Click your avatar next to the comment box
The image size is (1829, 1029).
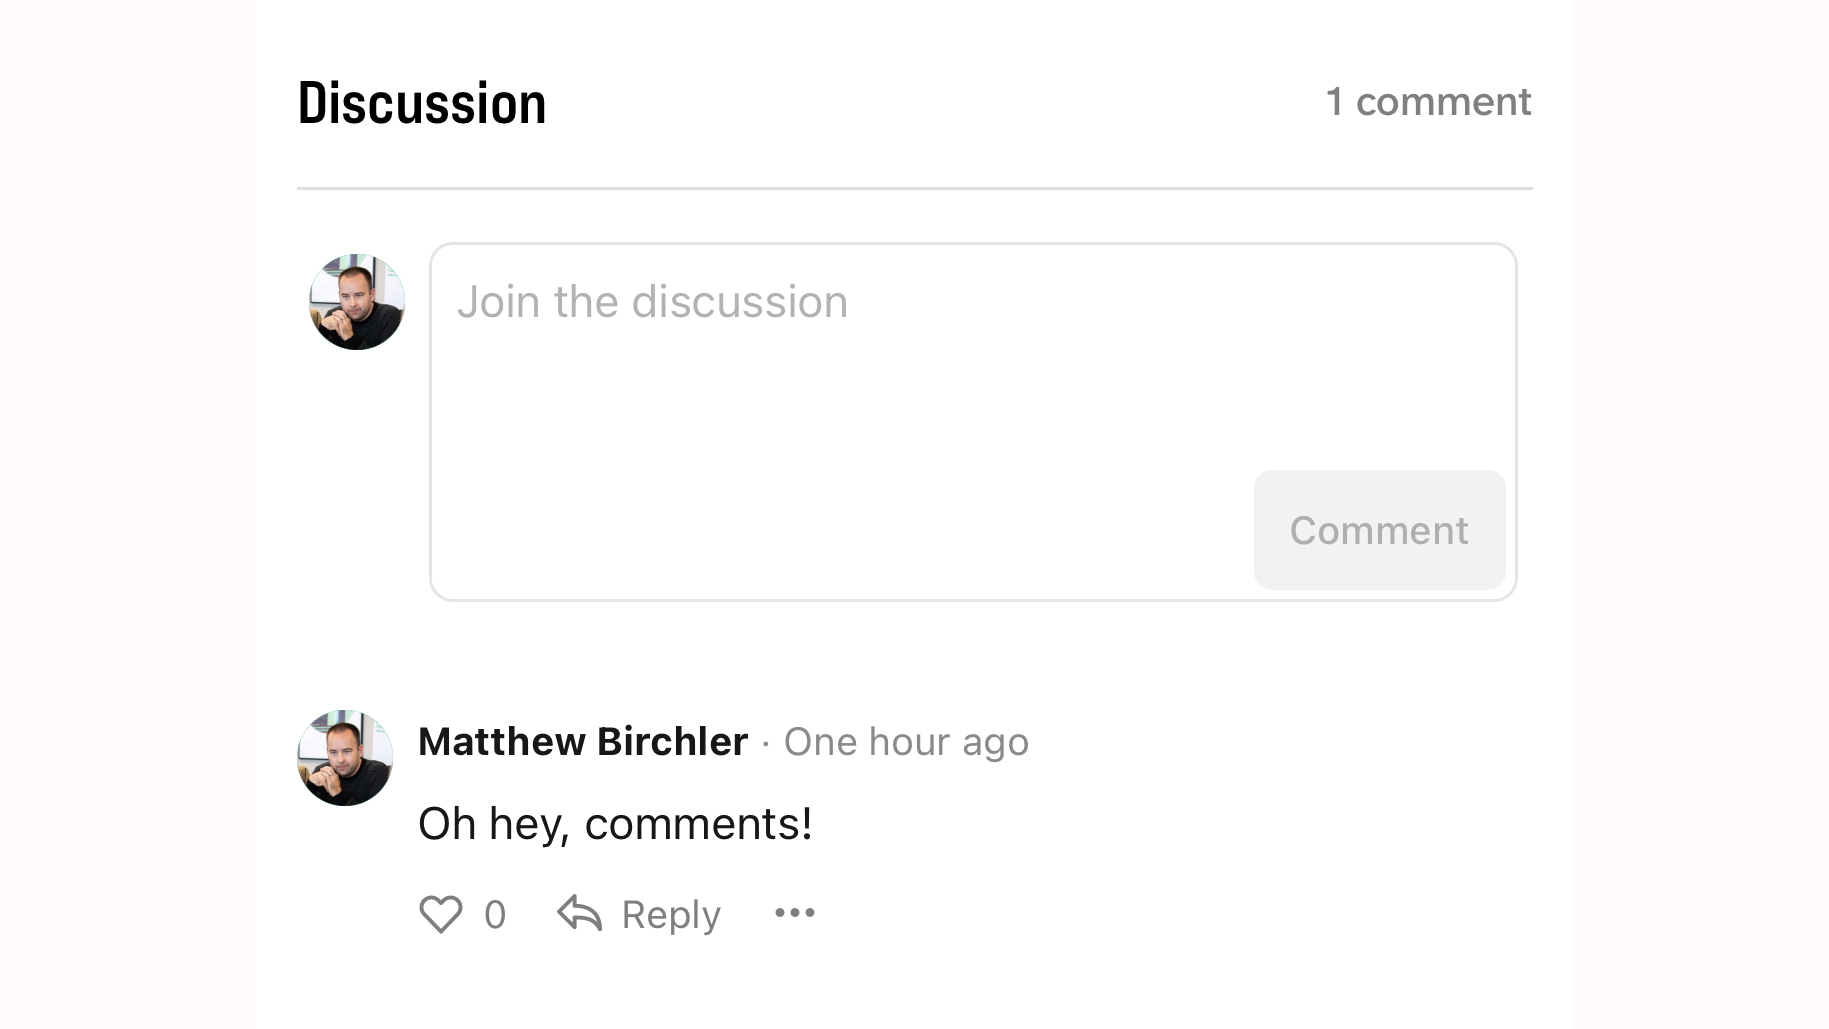355,301
